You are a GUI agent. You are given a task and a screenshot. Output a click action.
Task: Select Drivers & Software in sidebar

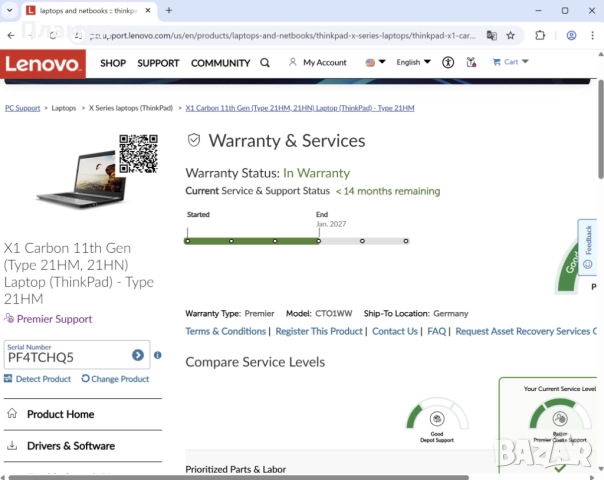(x=70, y=446)
